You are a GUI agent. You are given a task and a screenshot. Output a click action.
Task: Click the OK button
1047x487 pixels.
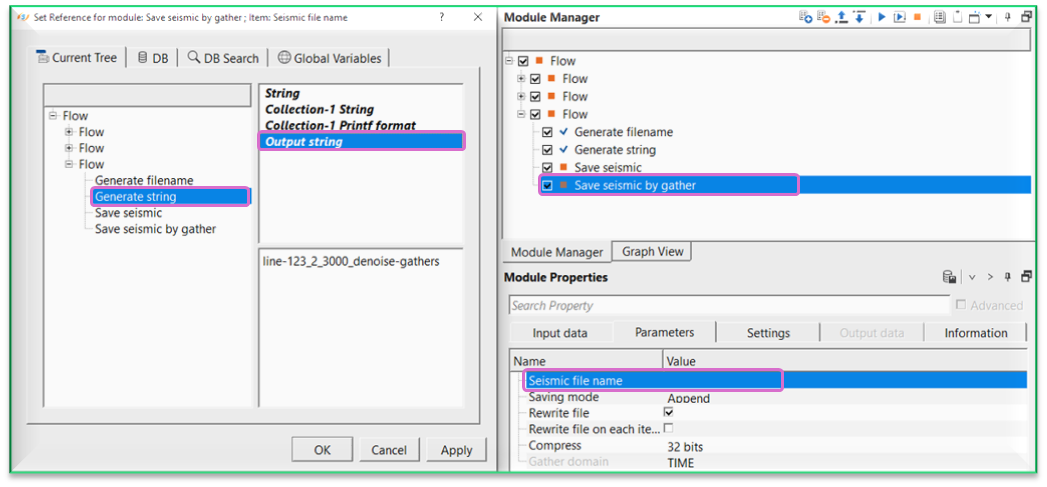(x=323, y=450)
